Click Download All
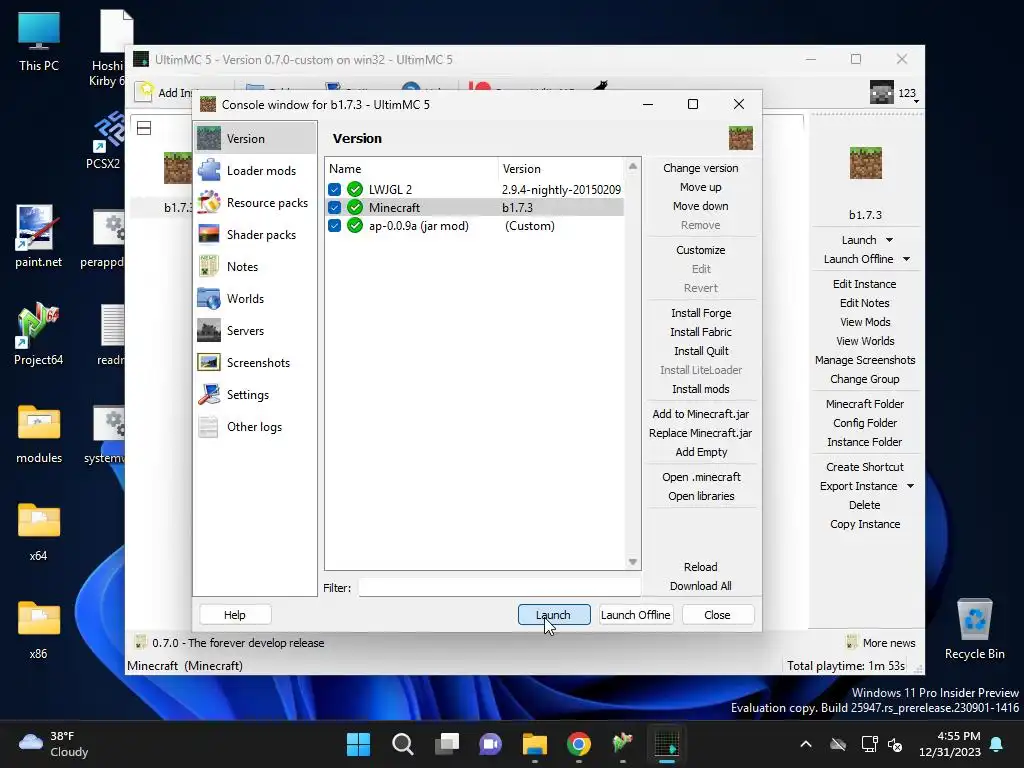This screenshot has width=1024, height=768. coord(701,586)
